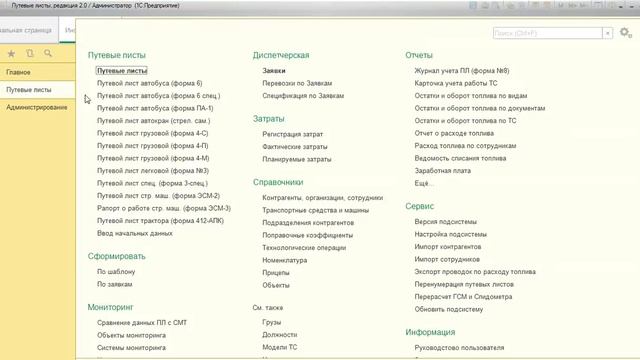
Task: Open Остатки и оборот топлива по видам
Action: click(471, 96)
